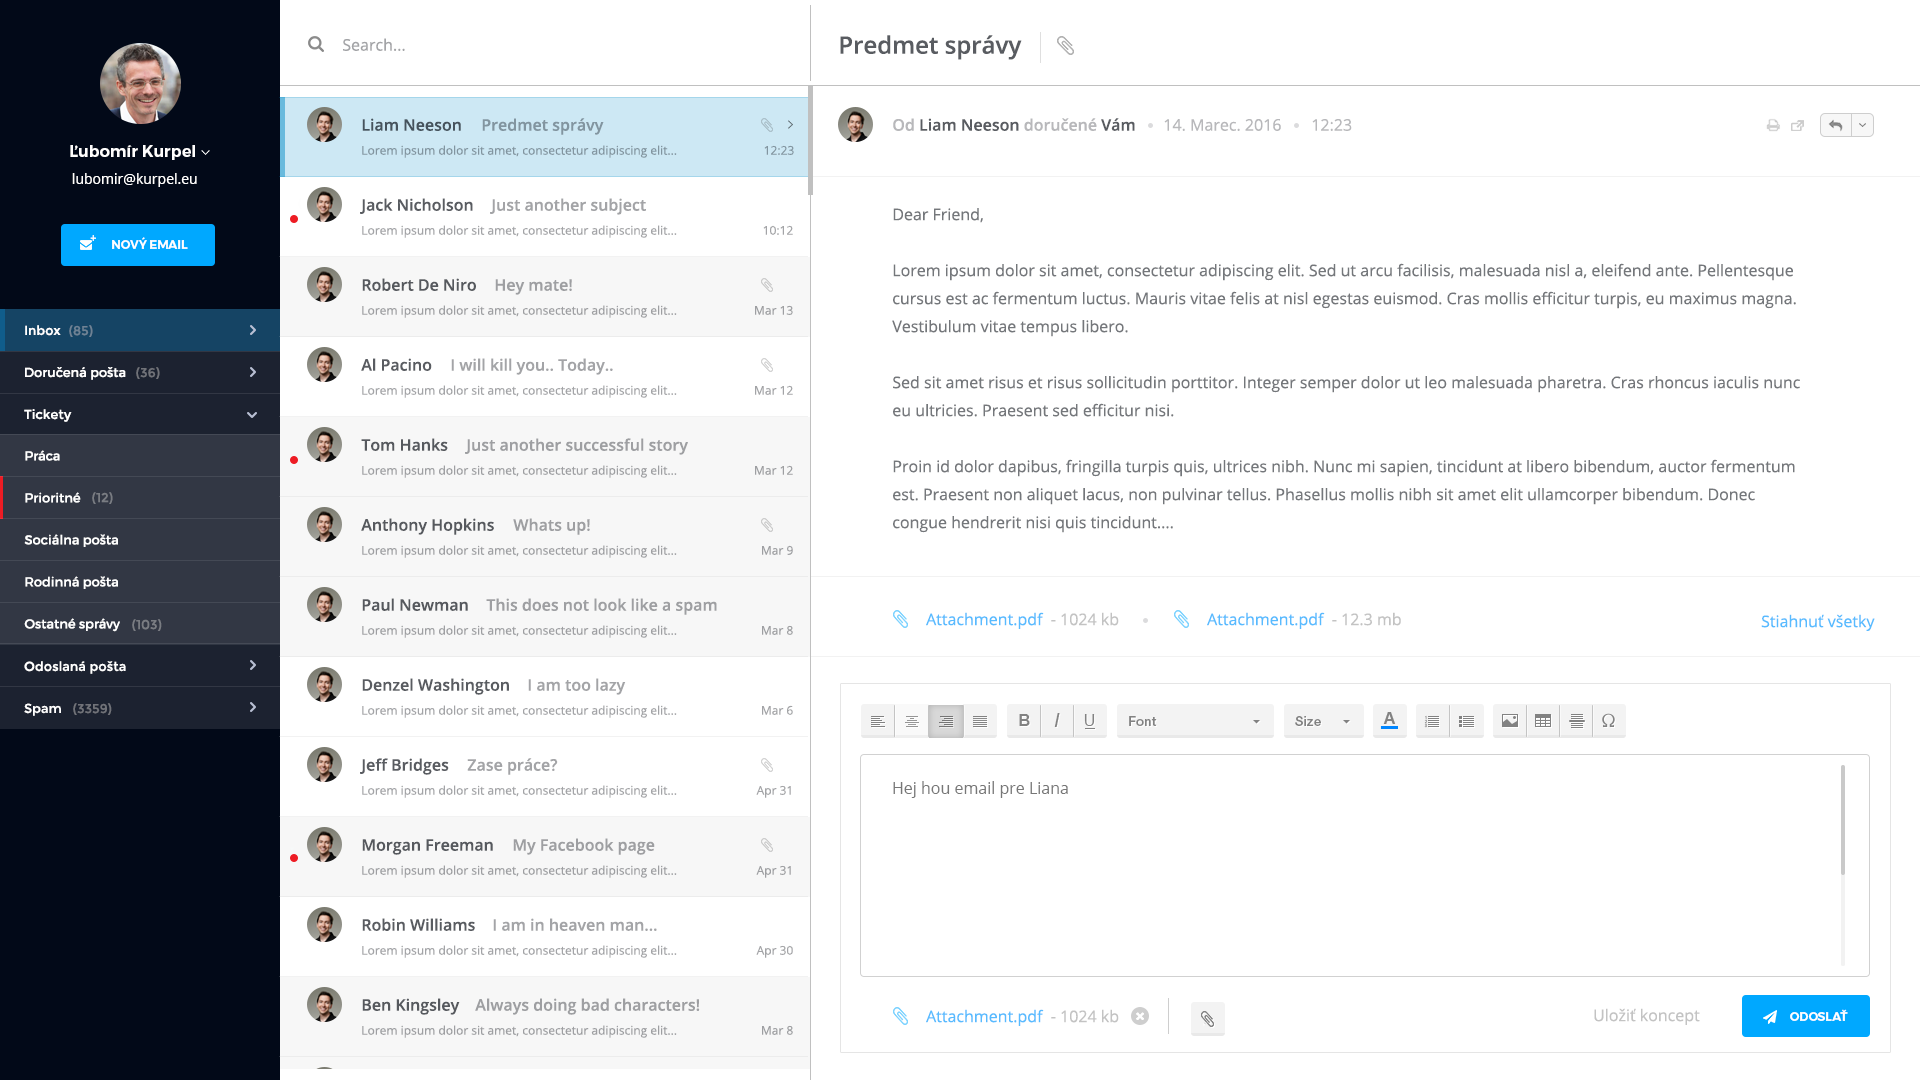Open the text color picker

[x=1389, y=721]
